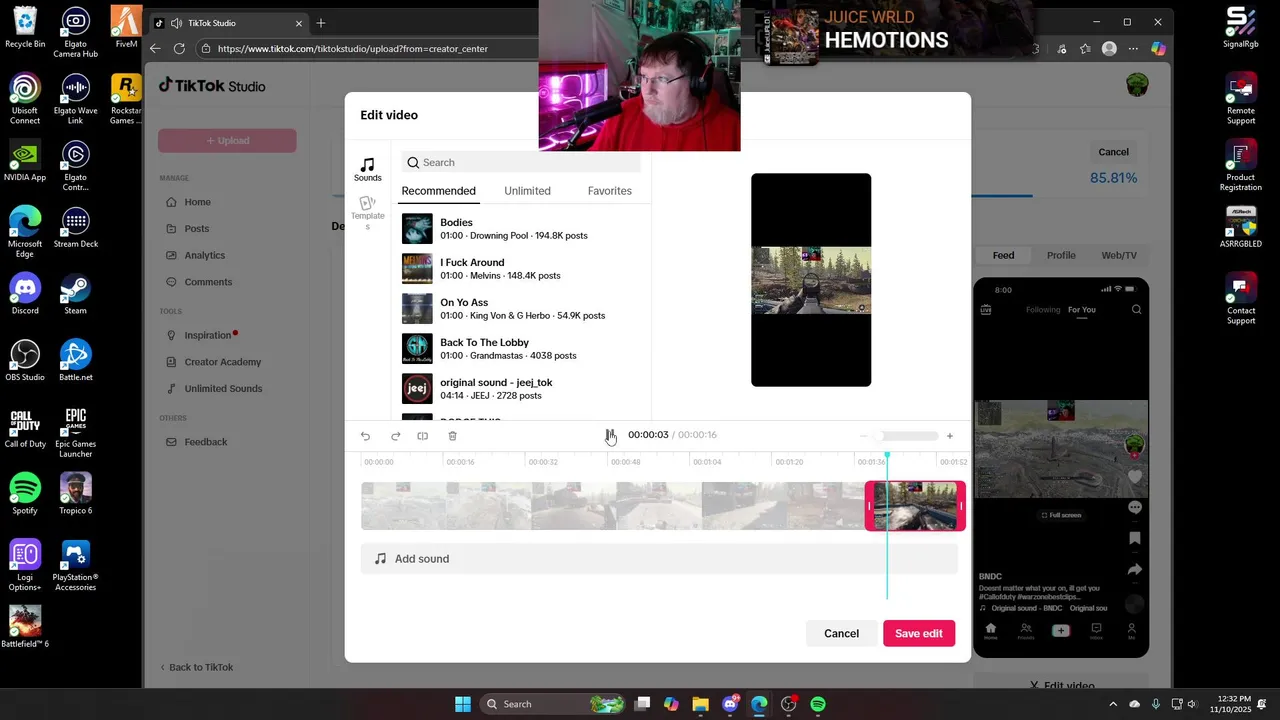This screenshot has width=1280, height=720.
Task: Choose the Melvins track in the sounds list
Action: tap(521, 269)
